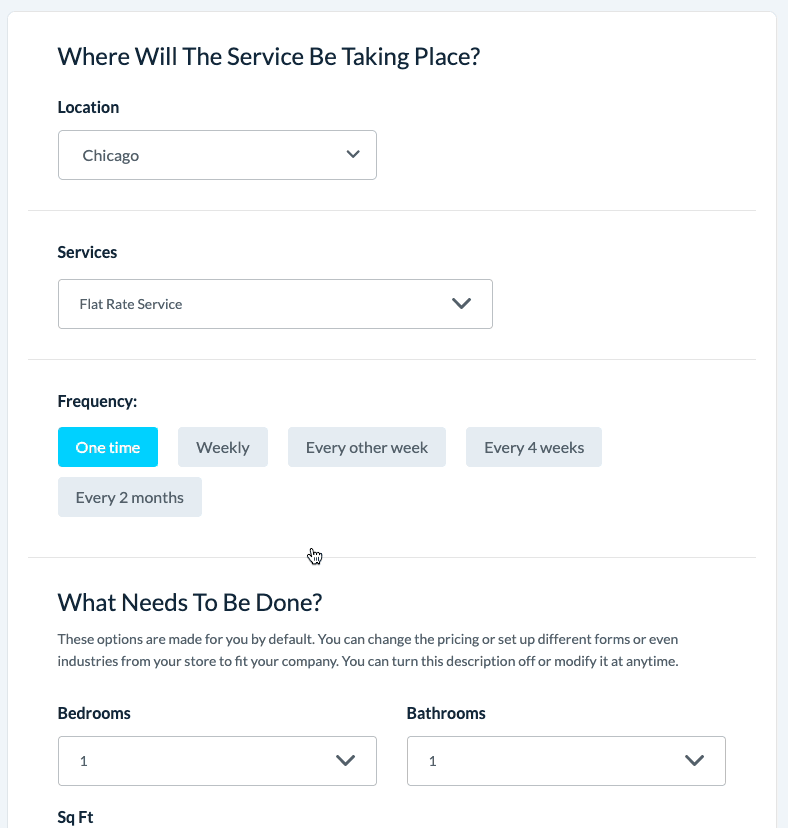788x828 pixels.
Task: Switch frequency to Every 2 months
Action: (x=130, y=497)
